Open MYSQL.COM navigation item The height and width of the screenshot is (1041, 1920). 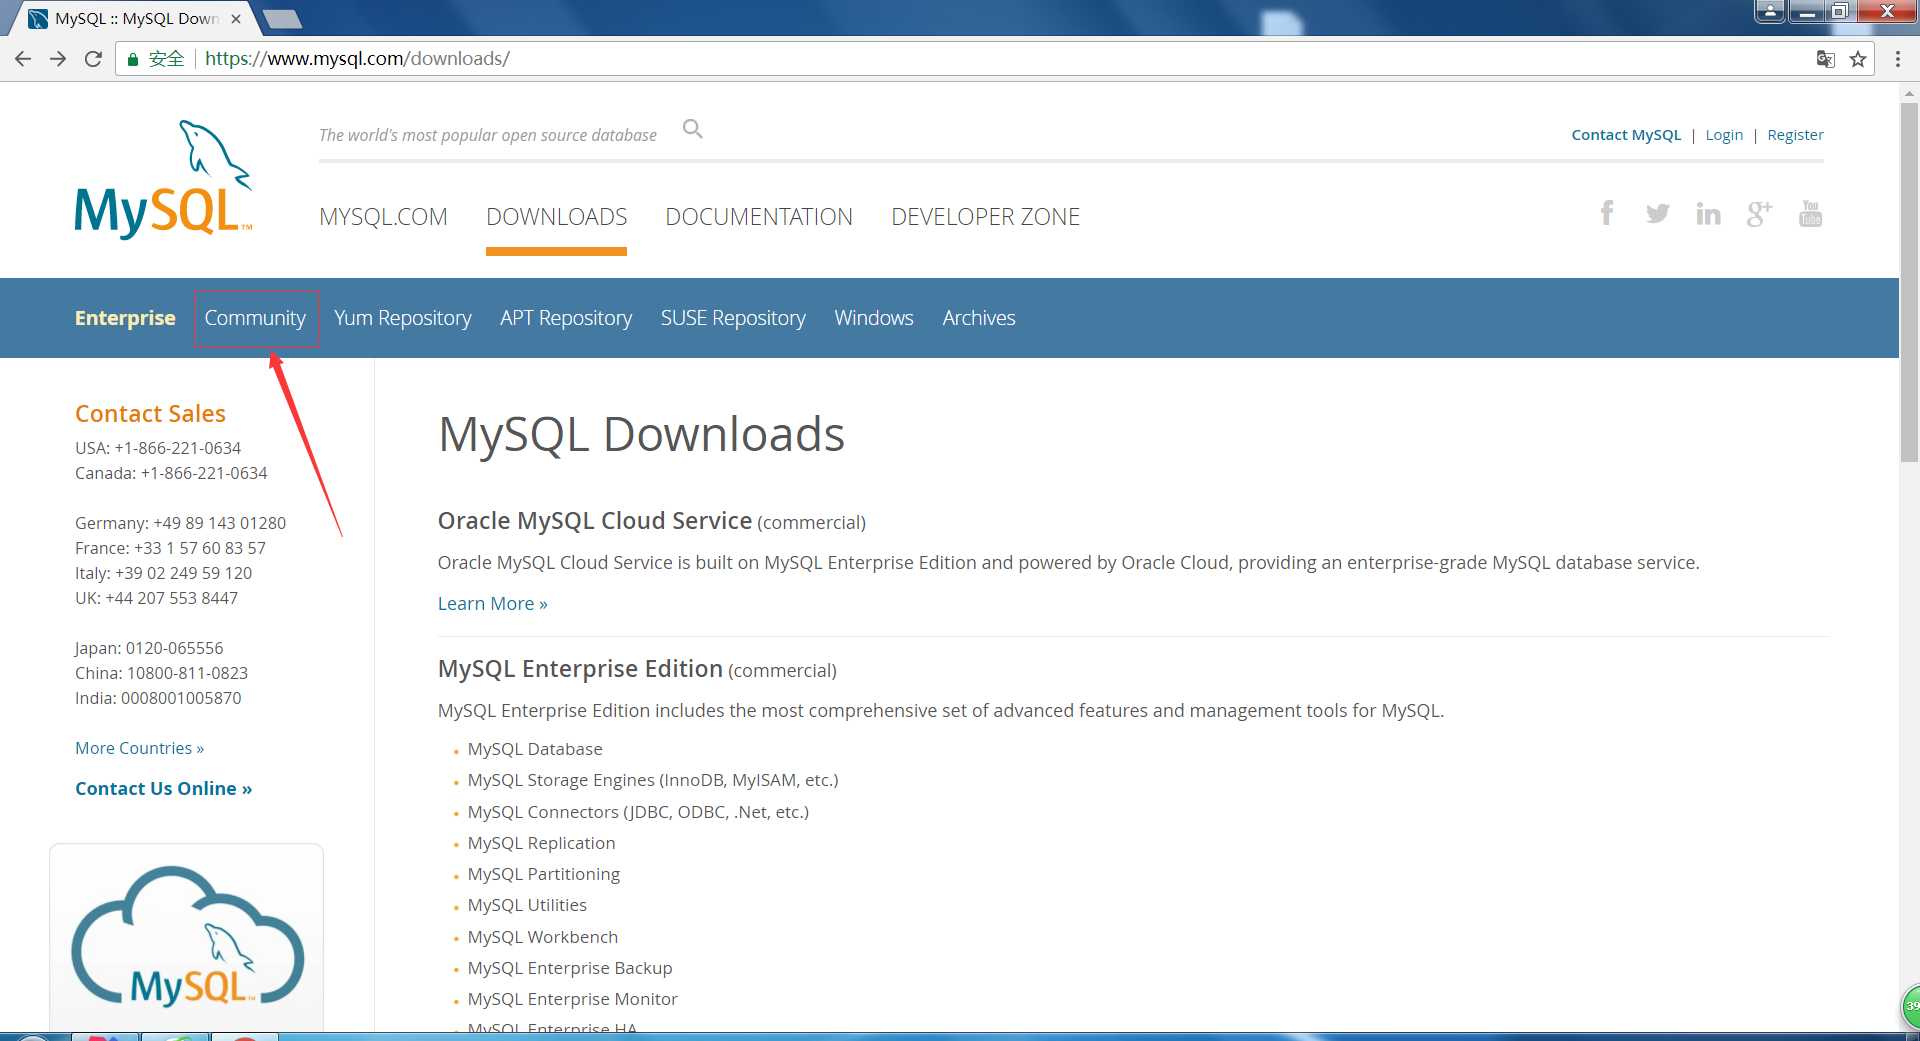[383, 217]
